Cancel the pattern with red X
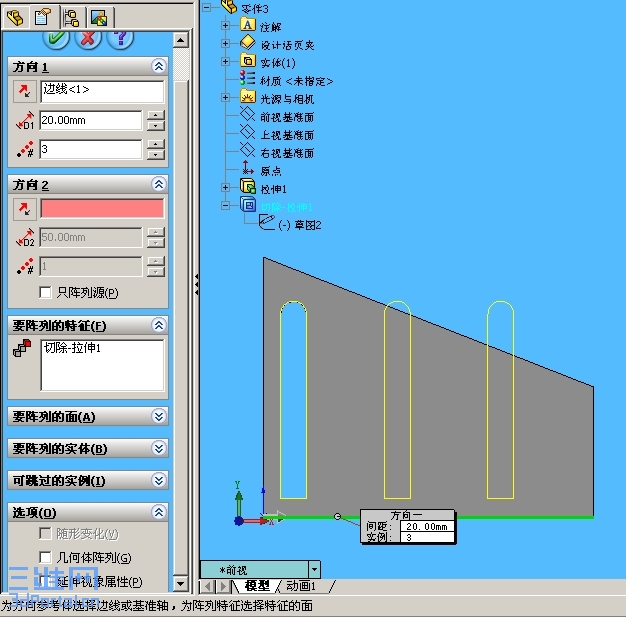The height and width of the screenshot is (617, 626). [x=88, y=38]
